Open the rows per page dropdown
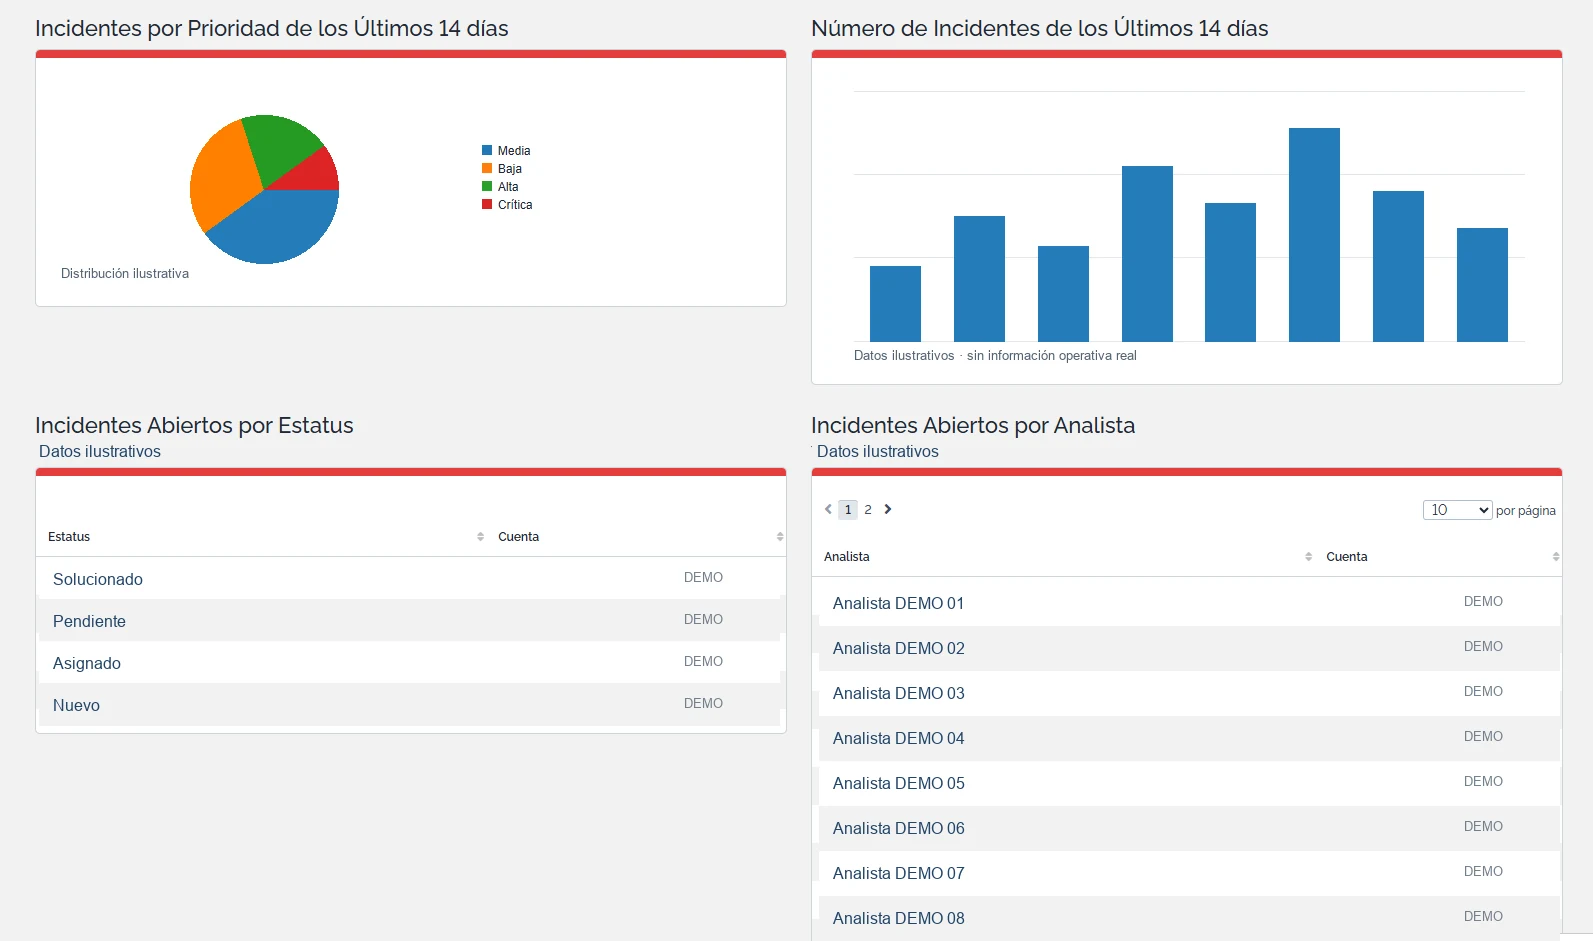This screenshot has height=941, width=1593. (x=1457, y=510)
